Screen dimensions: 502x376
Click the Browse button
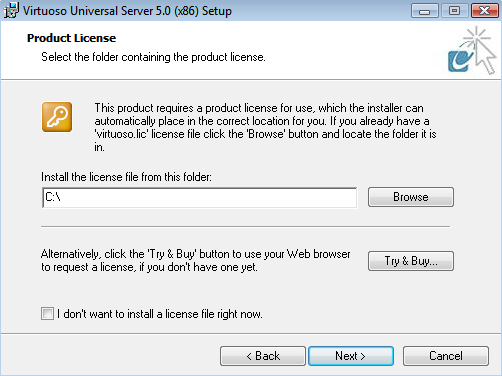[411, 197]
